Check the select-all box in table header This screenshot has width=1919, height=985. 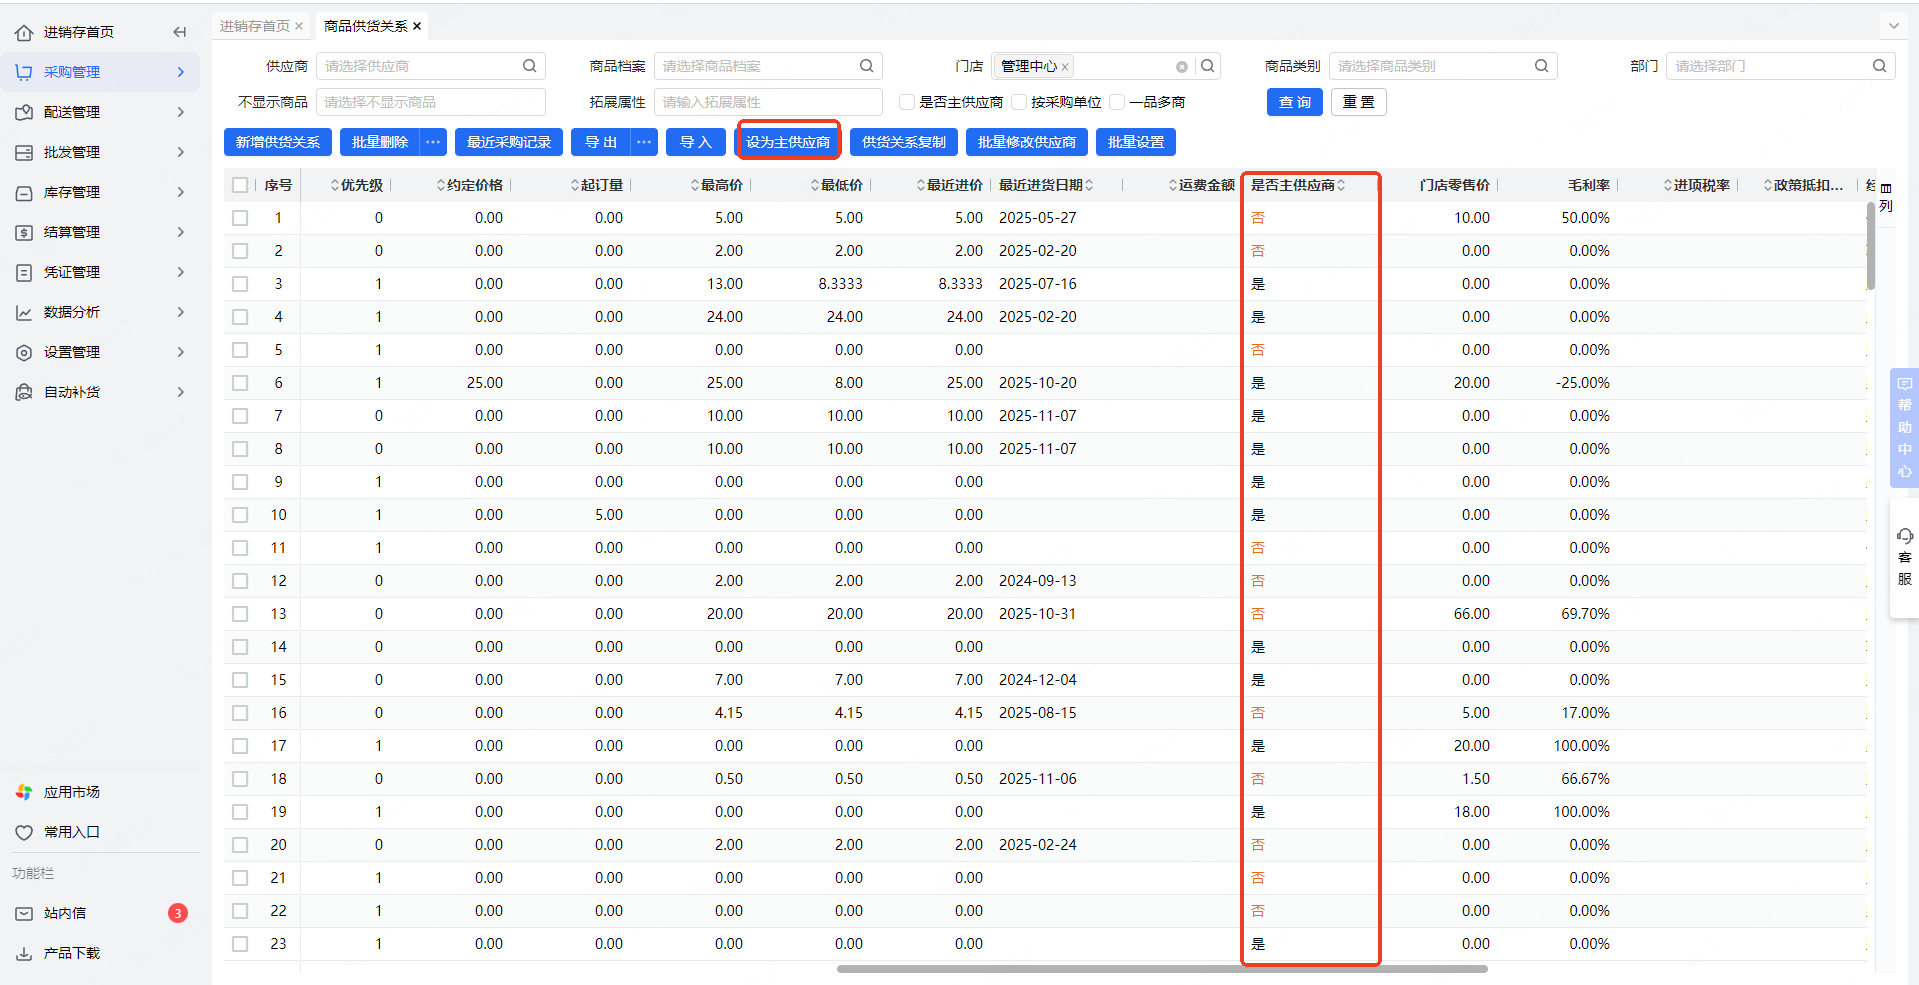[240, 185]
